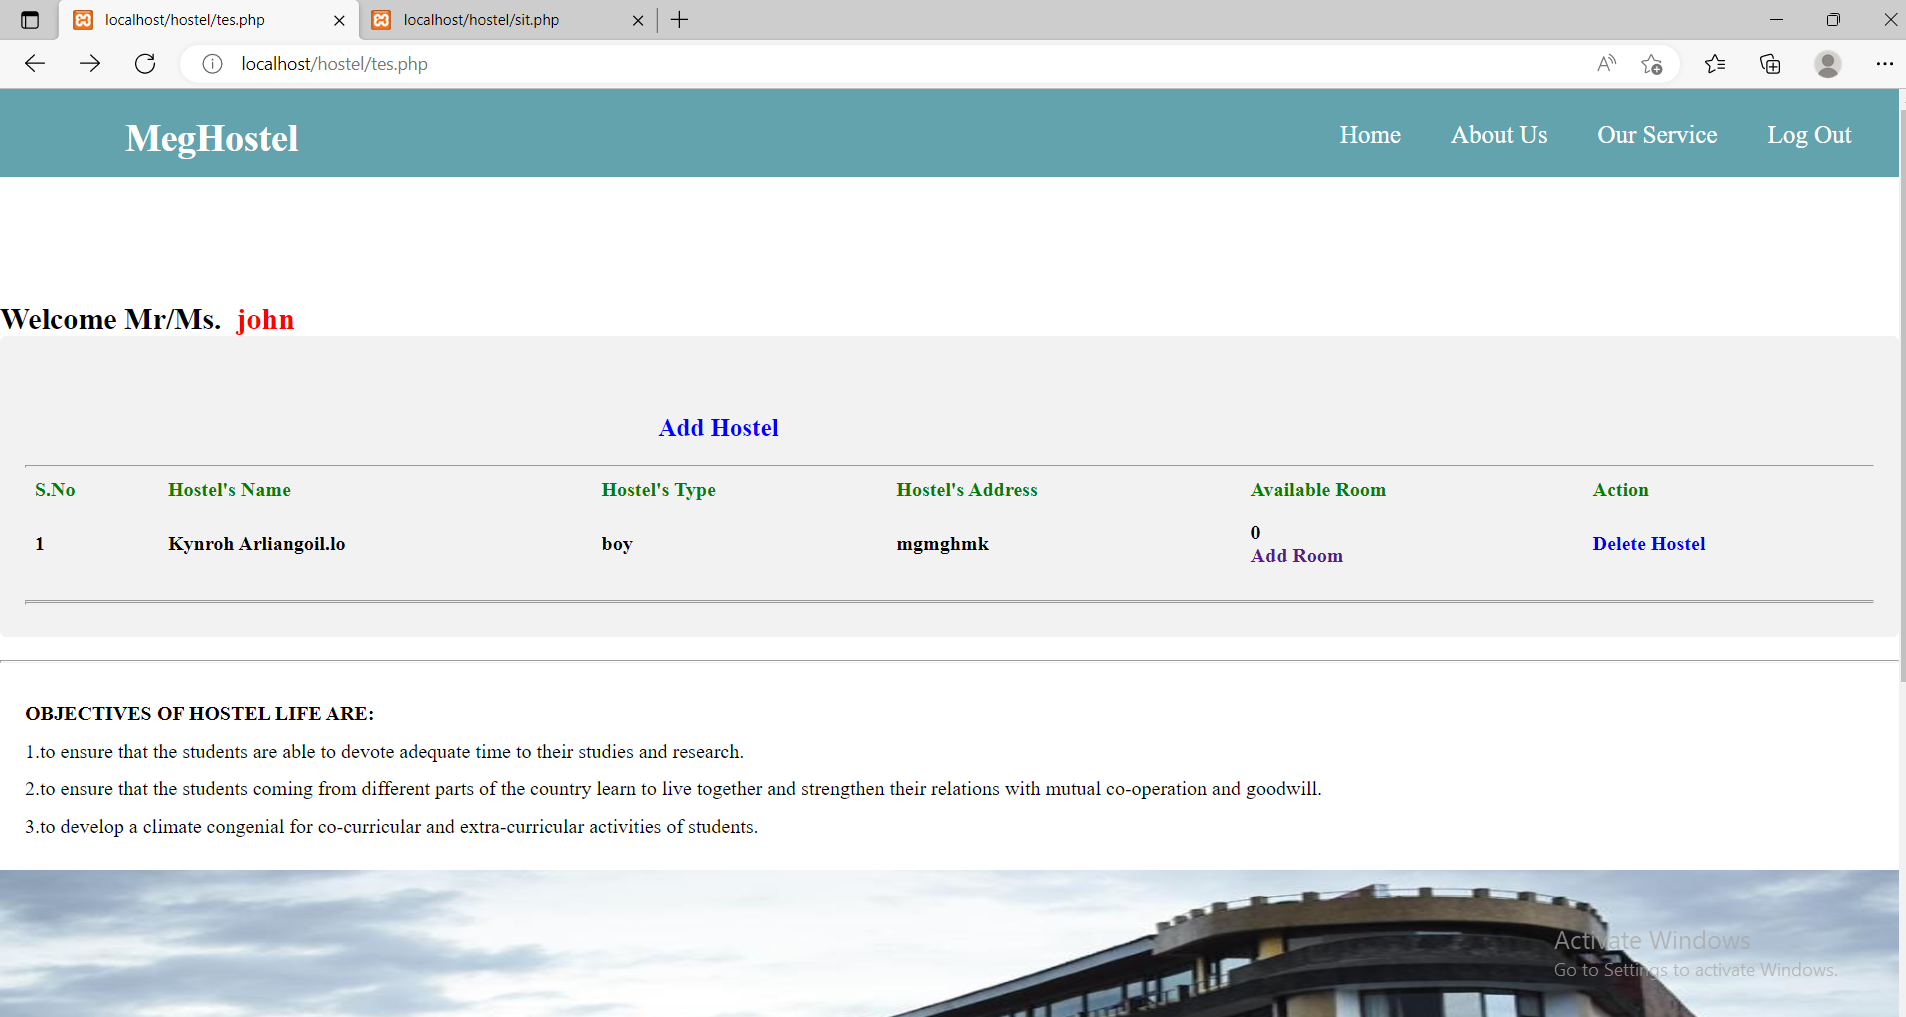The image size is (1906, 1017).
Task: Click the forward navigation arrow
Action: point(90,63)
